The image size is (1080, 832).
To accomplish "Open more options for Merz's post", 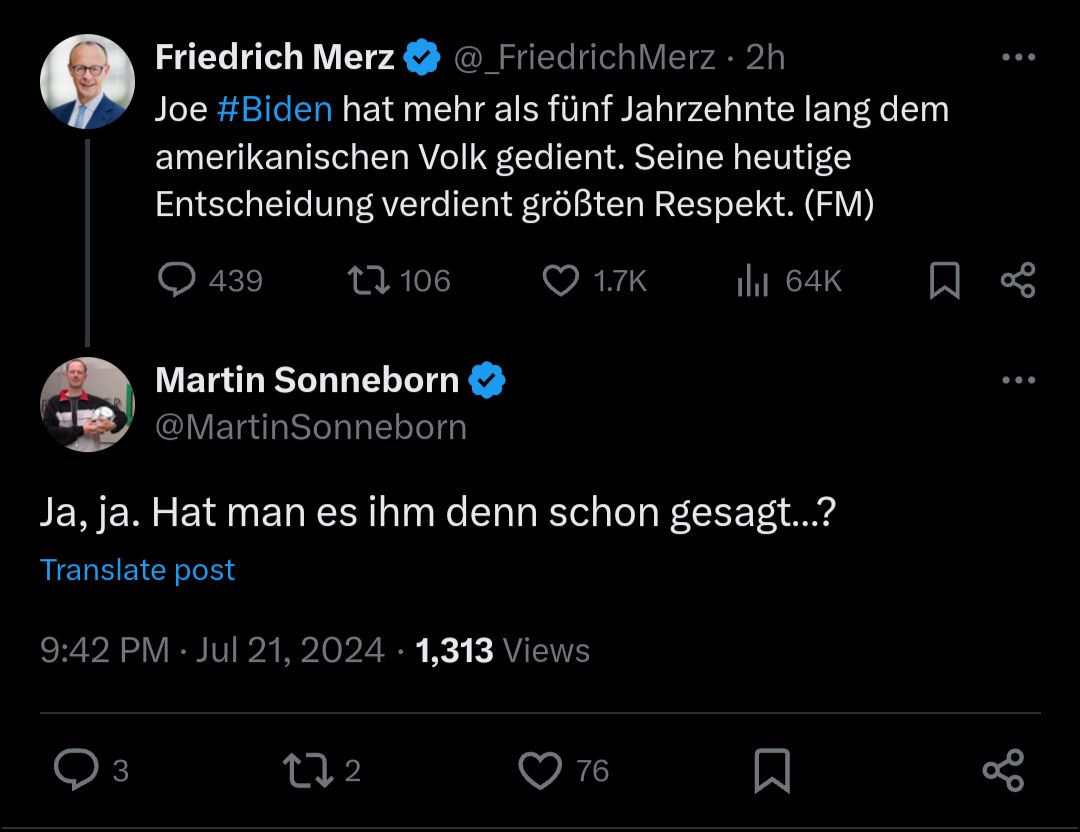I will coord(1018,58).
